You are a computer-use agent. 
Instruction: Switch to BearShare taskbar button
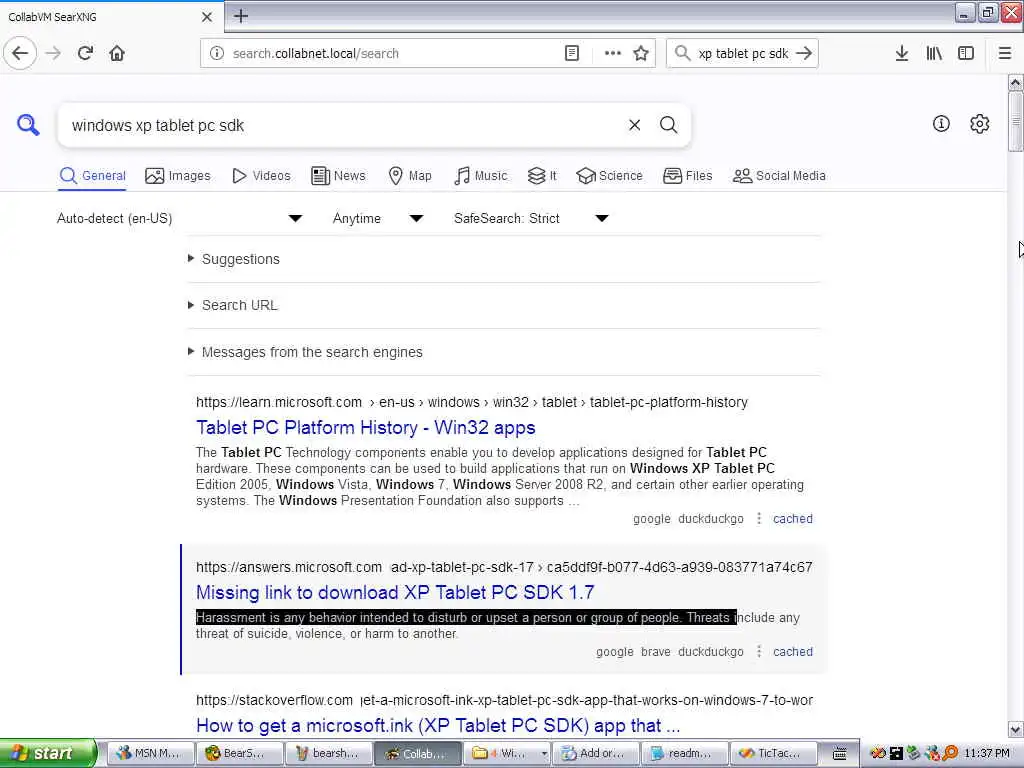coord(240,753)
